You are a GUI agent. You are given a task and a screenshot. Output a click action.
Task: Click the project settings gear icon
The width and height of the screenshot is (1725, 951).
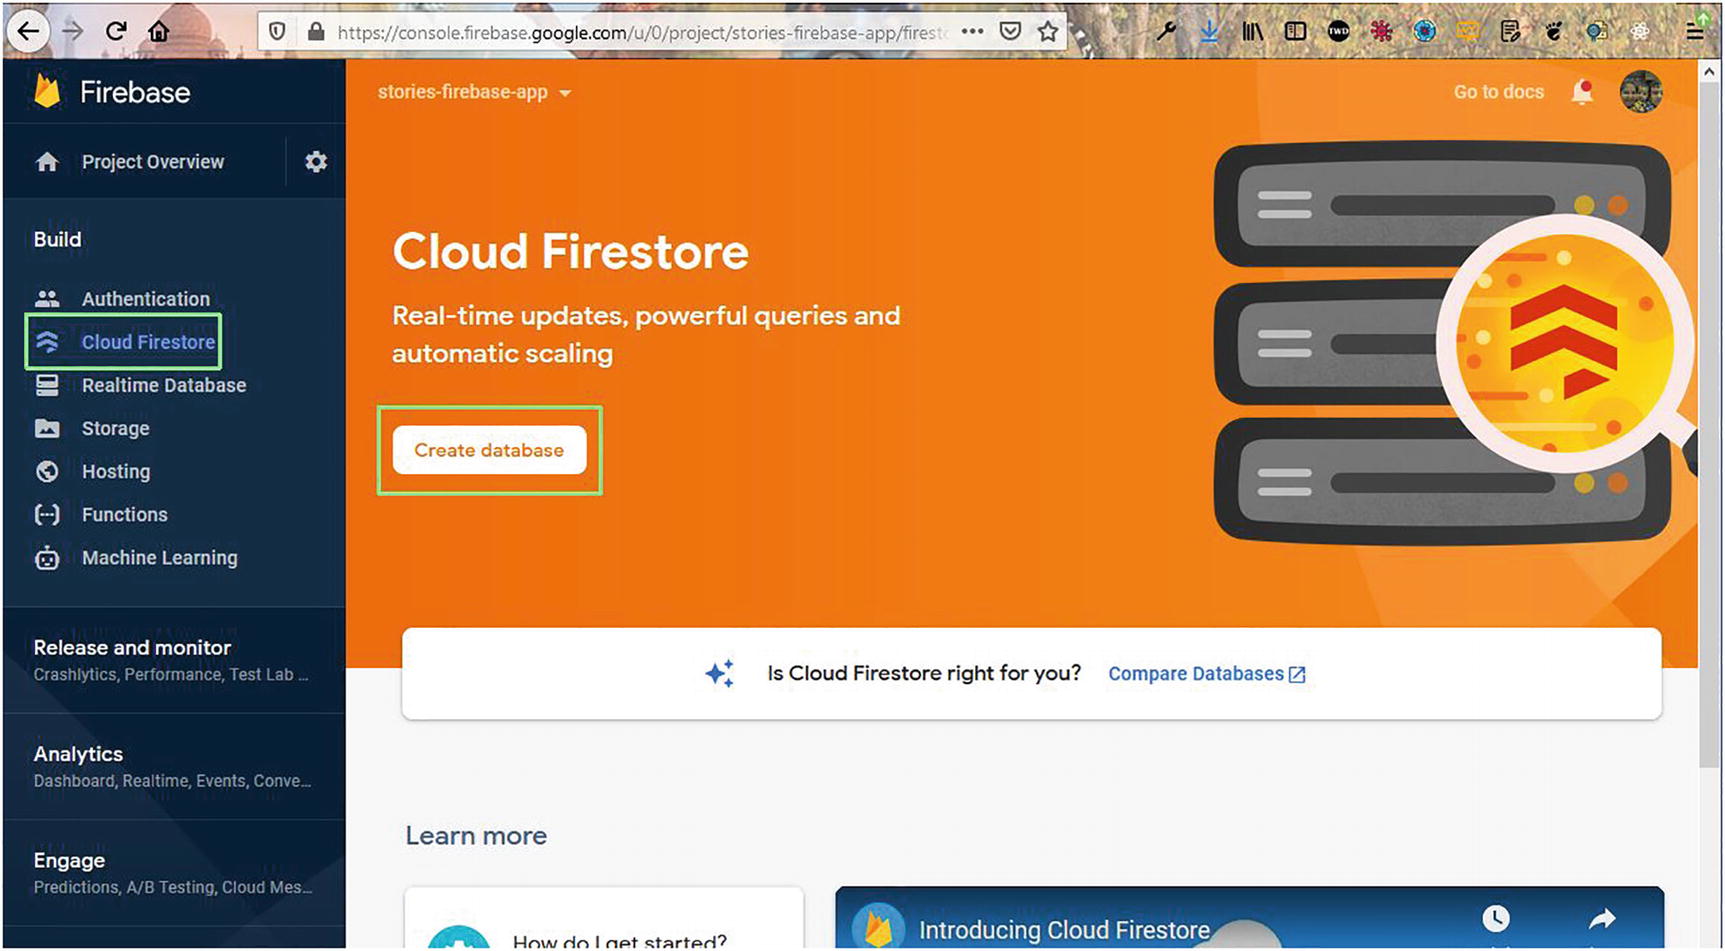click(316, 162)
